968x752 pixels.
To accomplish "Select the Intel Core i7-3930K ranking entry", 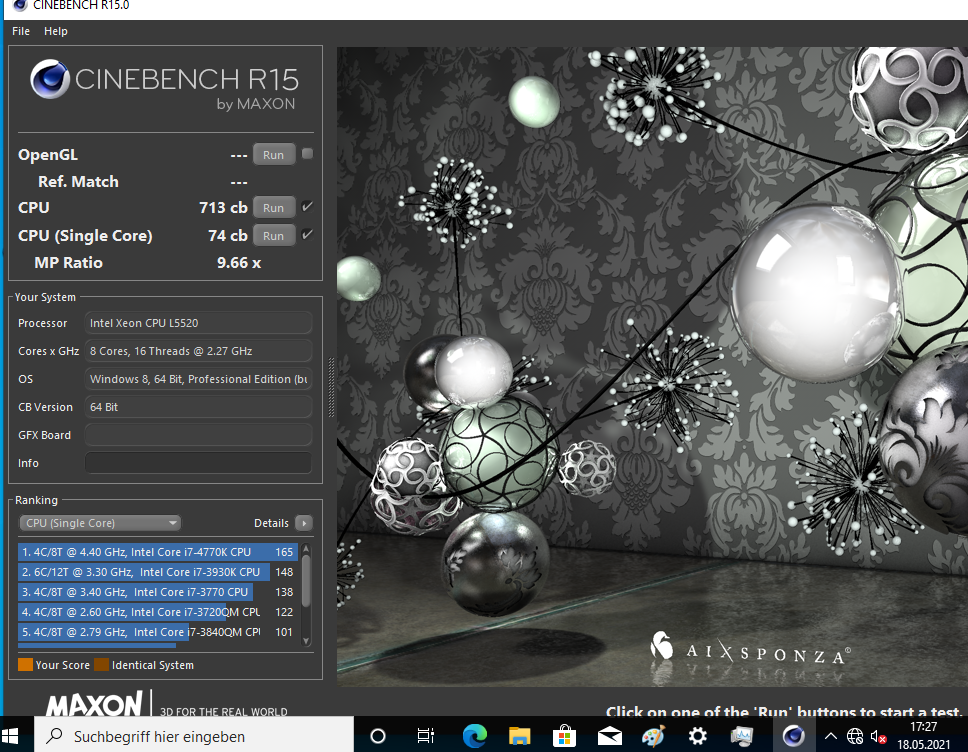I will (157, 572).
